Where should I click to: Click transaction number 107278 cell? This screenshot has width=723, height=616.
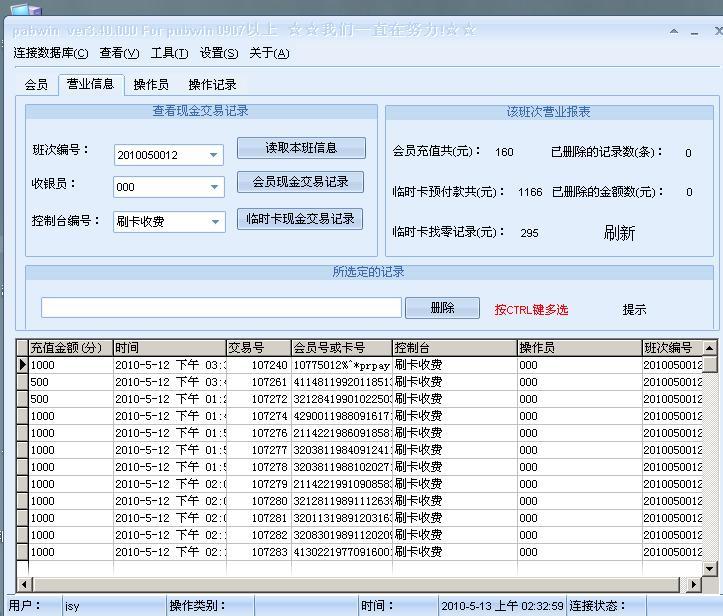[259, 467]
